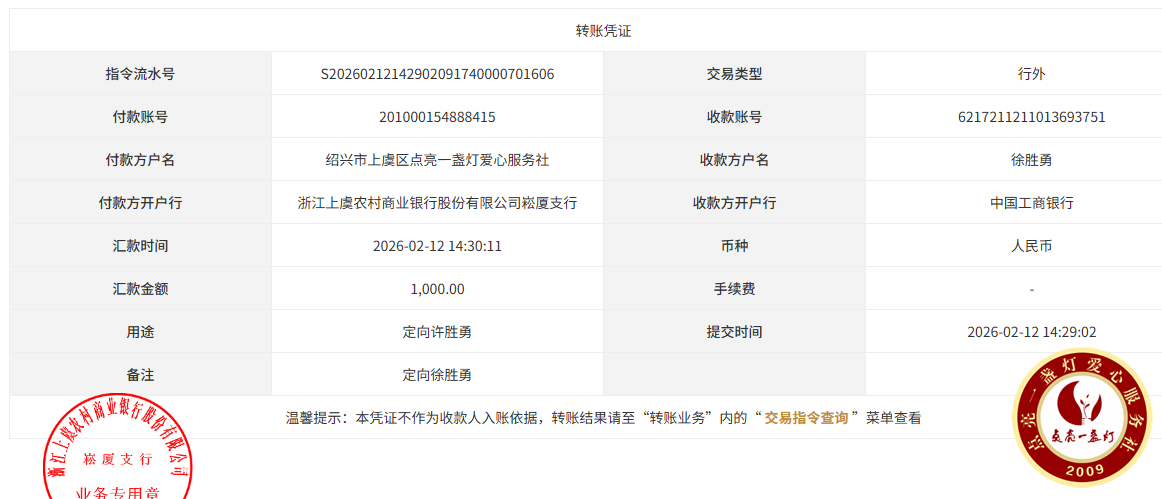Open the 交易指令查询 link
The image size is (1162, 499).
[806, 418]
